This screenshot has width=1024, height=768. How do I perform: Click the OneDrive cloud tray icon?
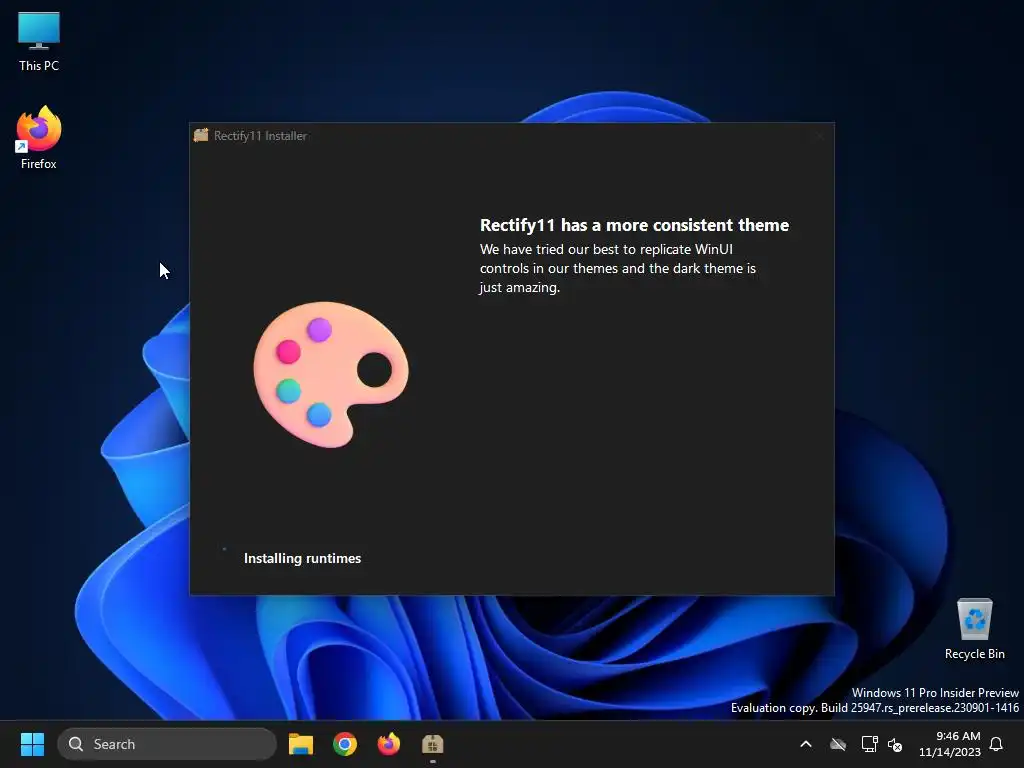coord(838,744)
